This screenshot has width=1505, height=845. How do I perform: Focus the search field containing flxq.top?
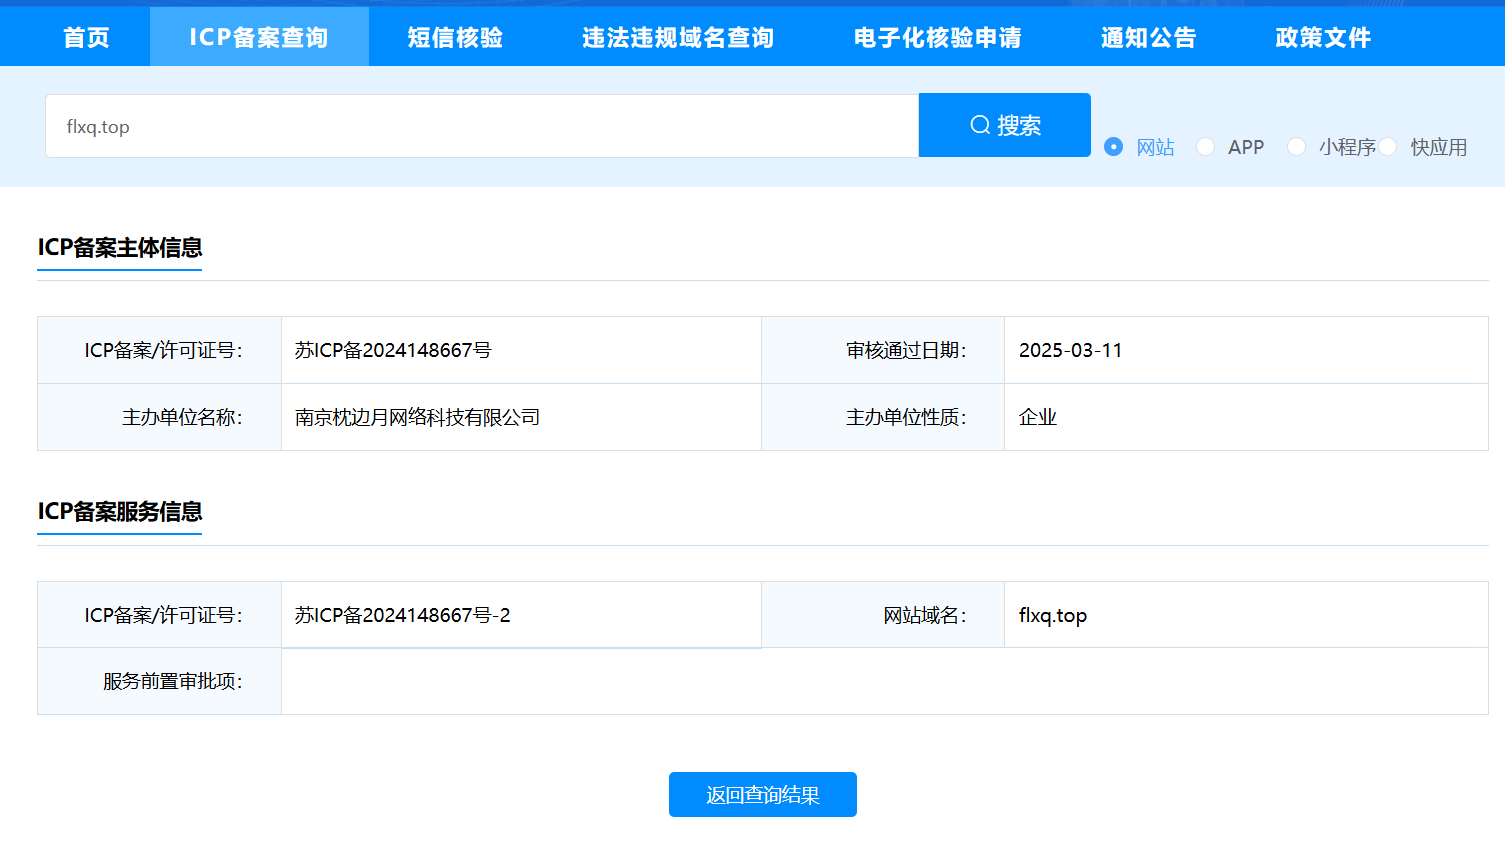[x=482, y=126]
